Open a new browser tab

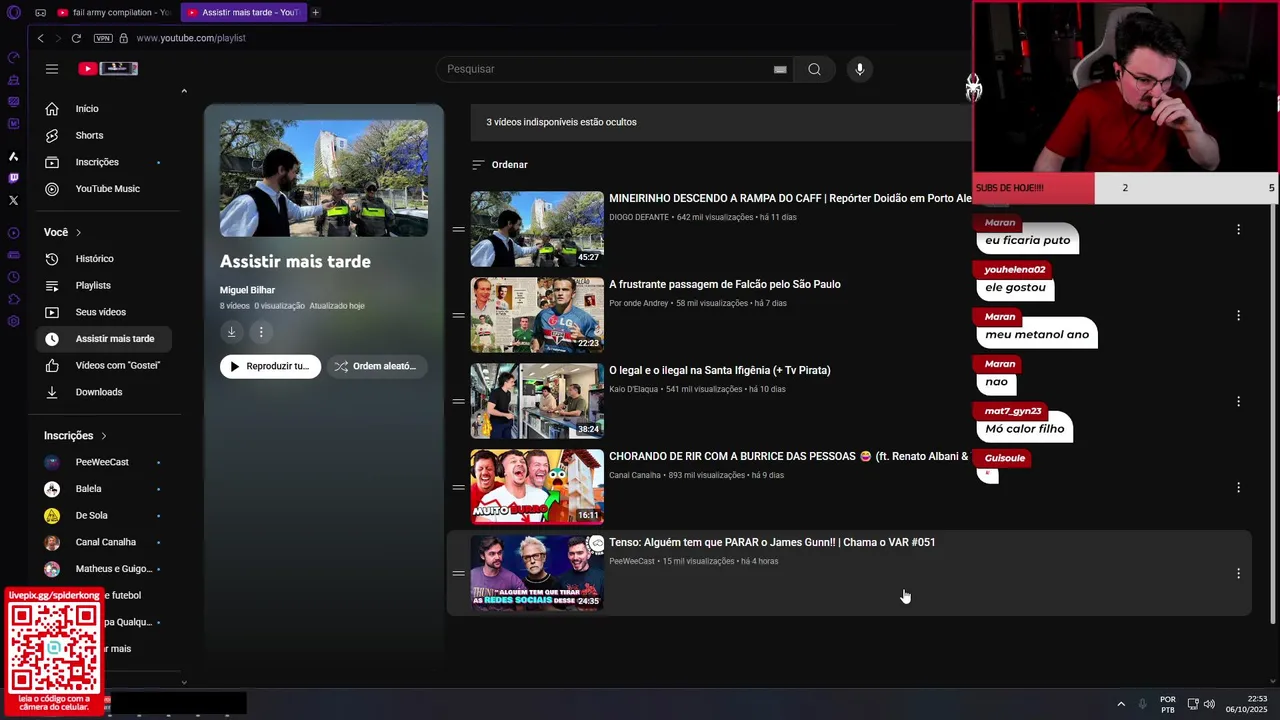(315, 12)
